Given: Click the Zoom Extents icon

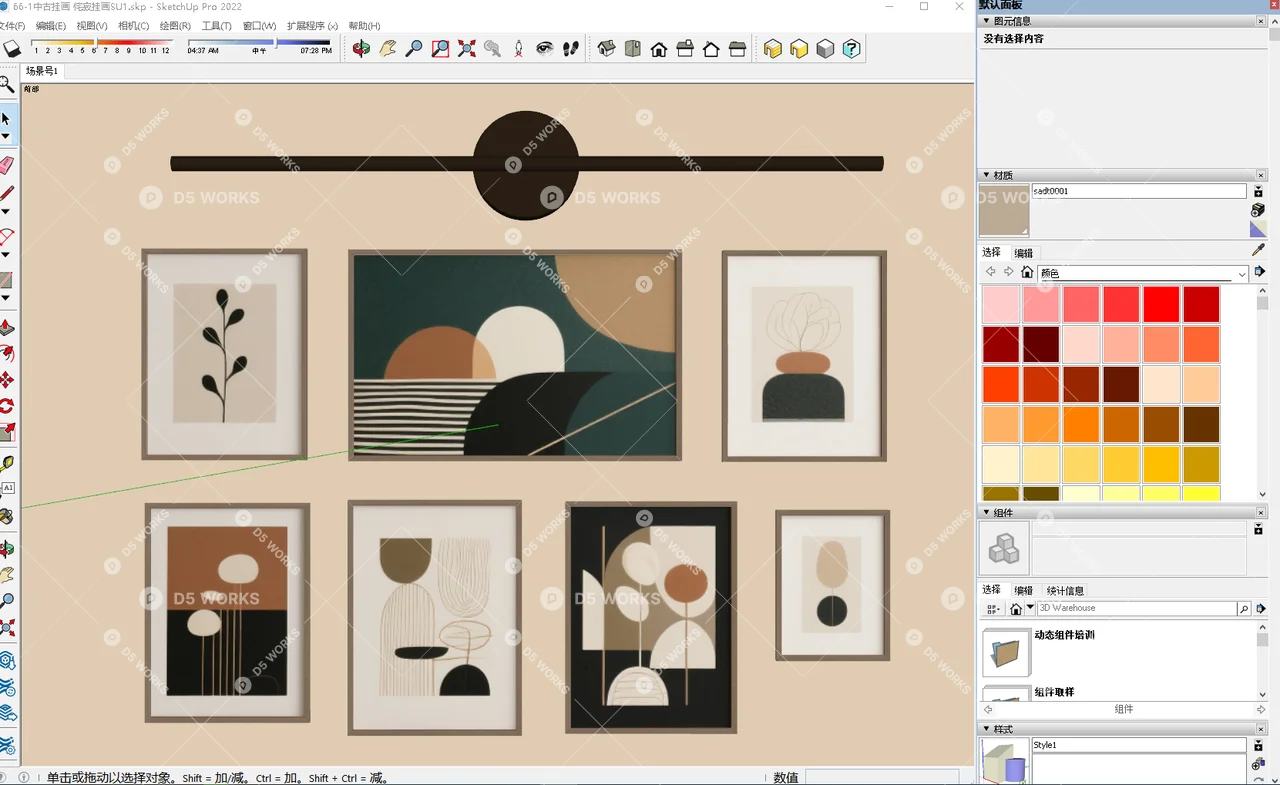Looking at the screenshot, I should pos(466,48).
